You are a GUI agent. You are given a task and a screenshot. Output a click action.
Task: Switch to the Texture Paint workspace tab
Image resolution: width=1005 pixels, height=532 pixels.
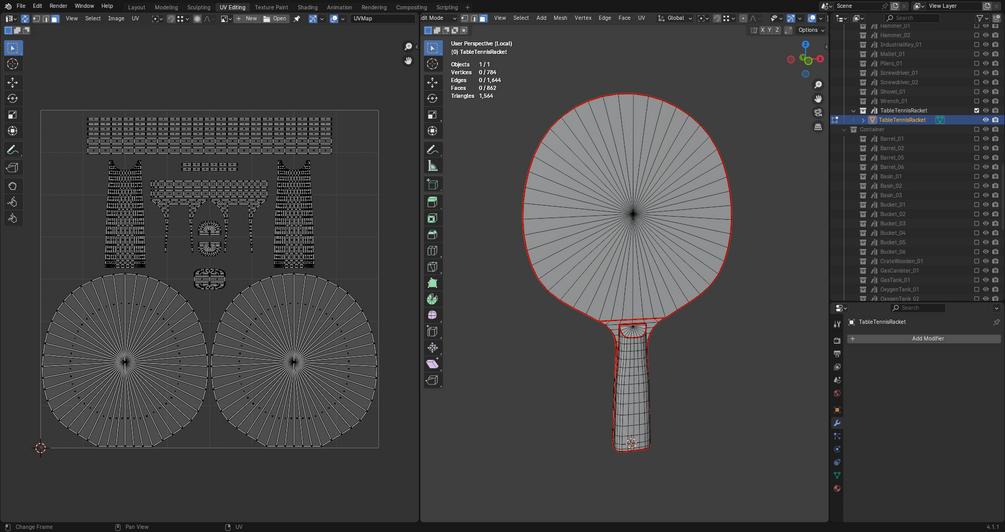click(x=271, y=7)
